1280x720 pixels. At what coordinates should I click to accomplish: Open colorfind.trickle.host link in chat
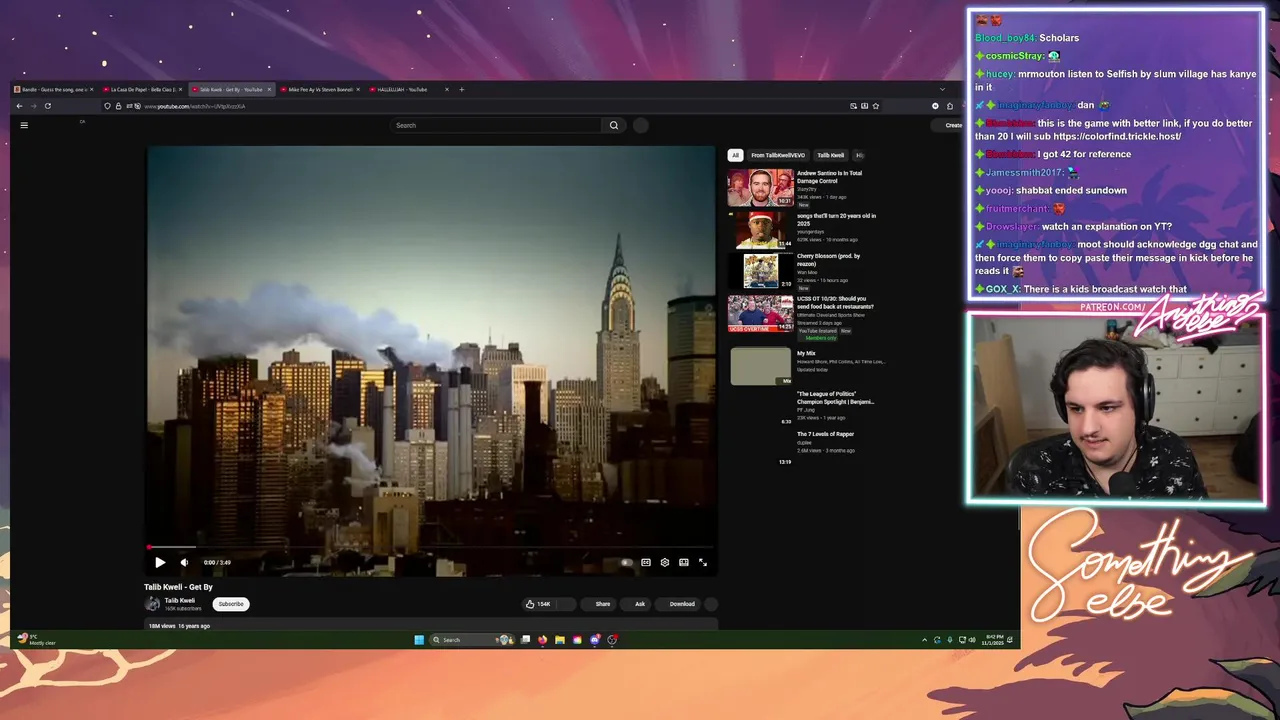click(1115, 136)
